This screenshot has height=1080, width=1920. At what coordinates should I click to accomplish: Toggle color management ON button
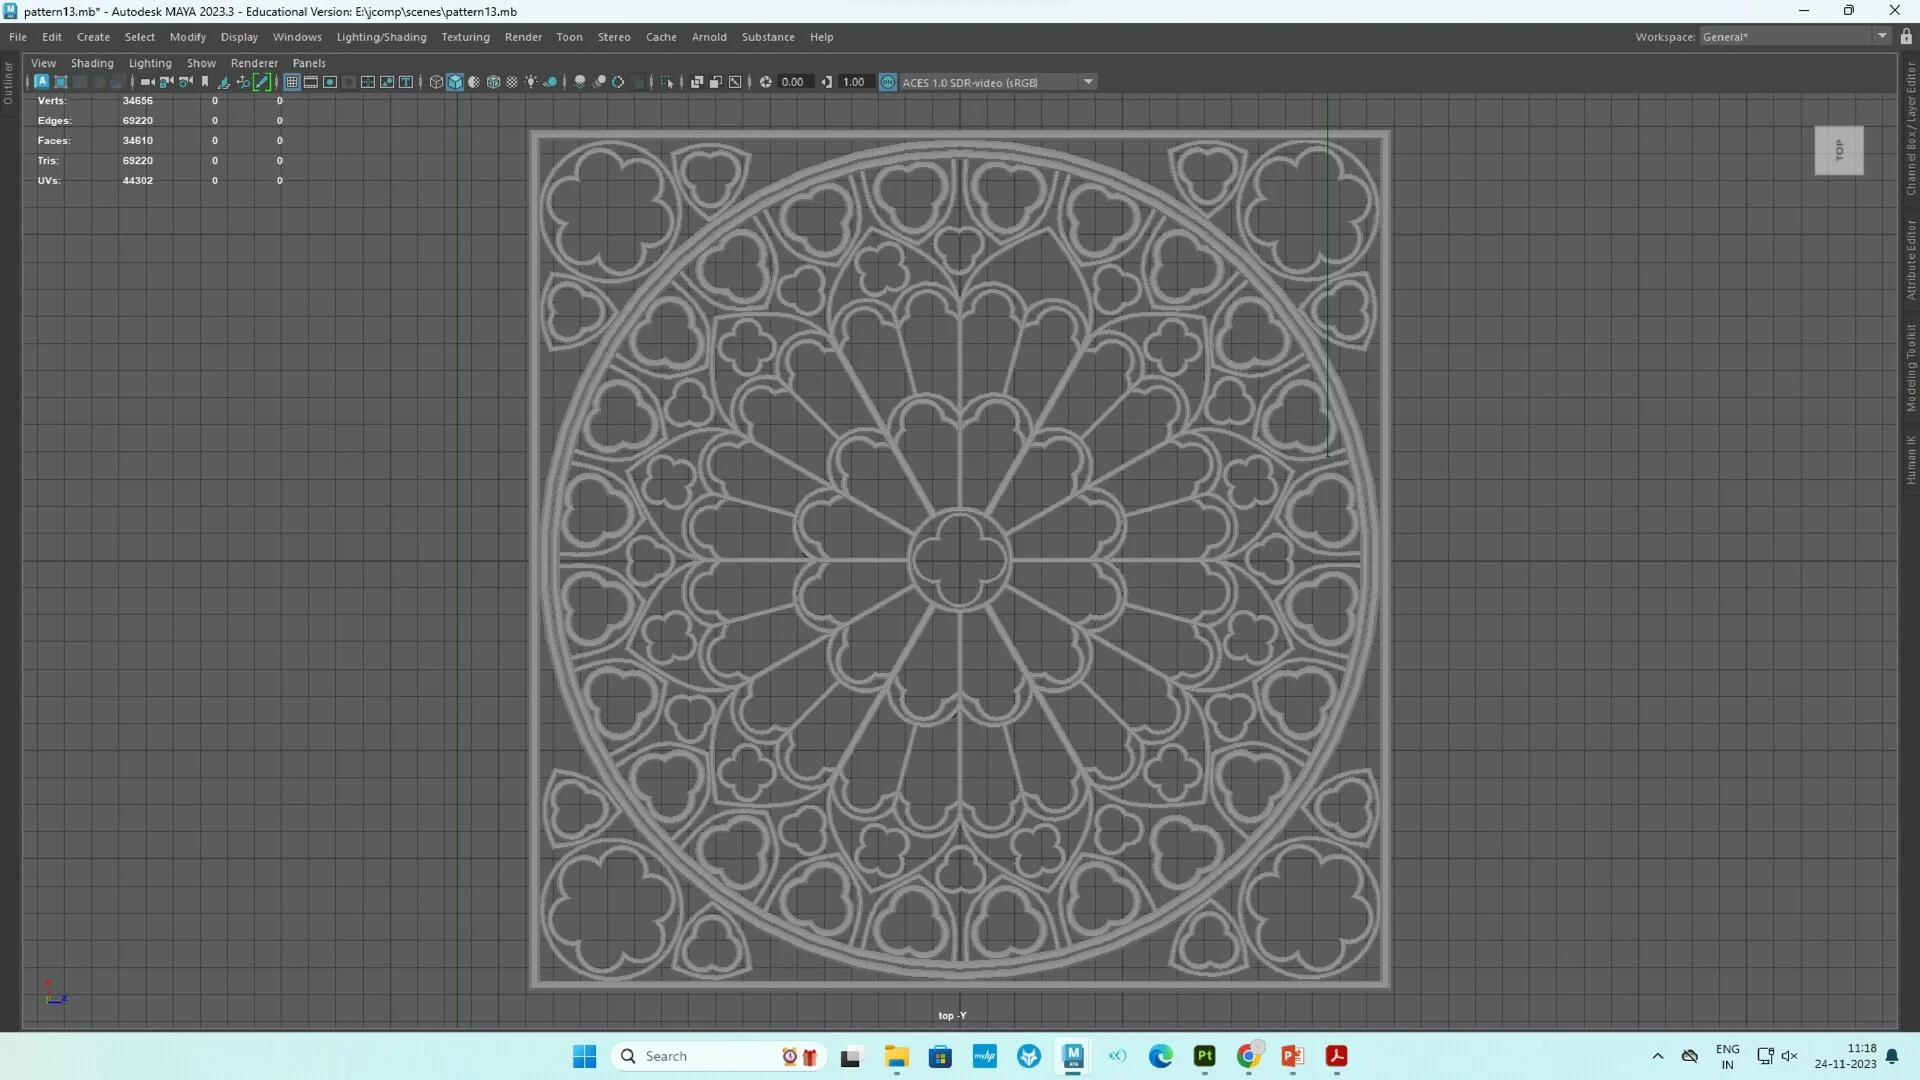(888, 82)
